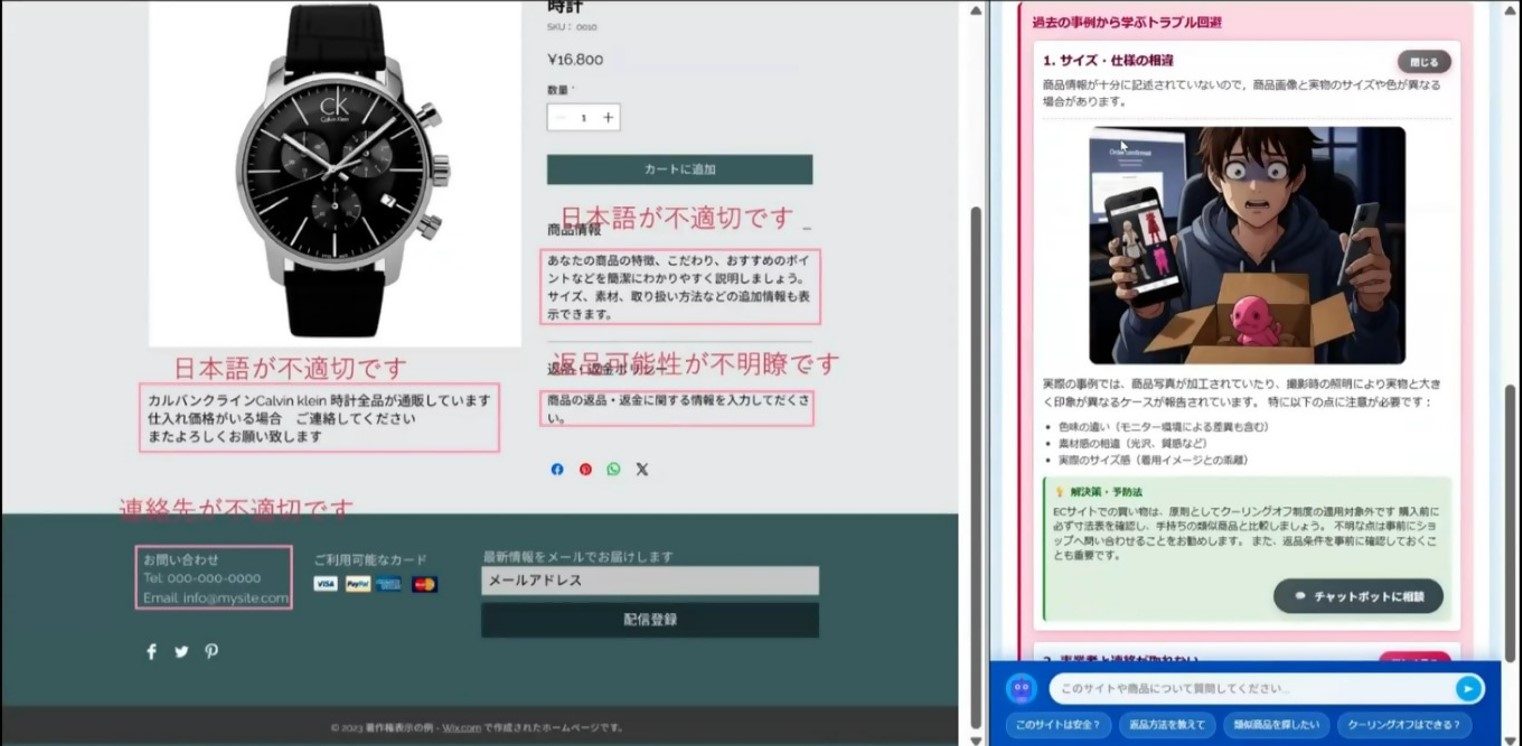Share product on Pinterest (red icon)
Viewport: 1522px width, 746px height.
pos(585,469)
